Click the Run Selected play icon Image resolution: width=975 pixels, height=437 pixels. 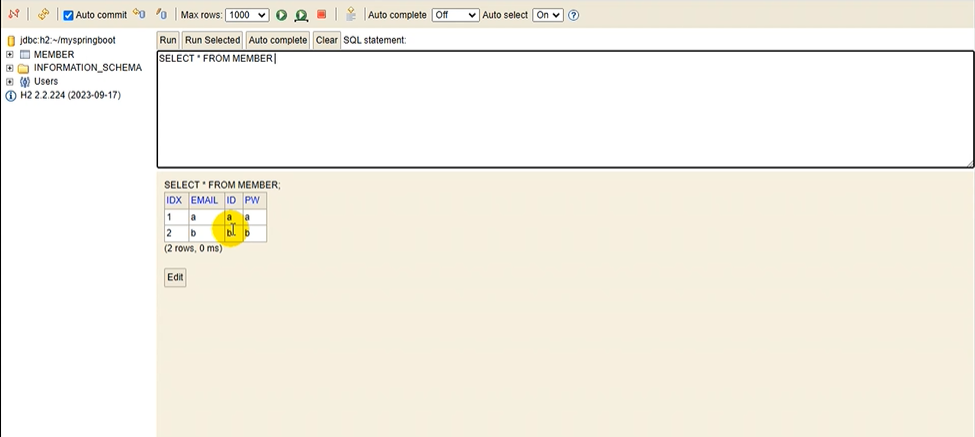pyautogui.click(x=302, y=14)
